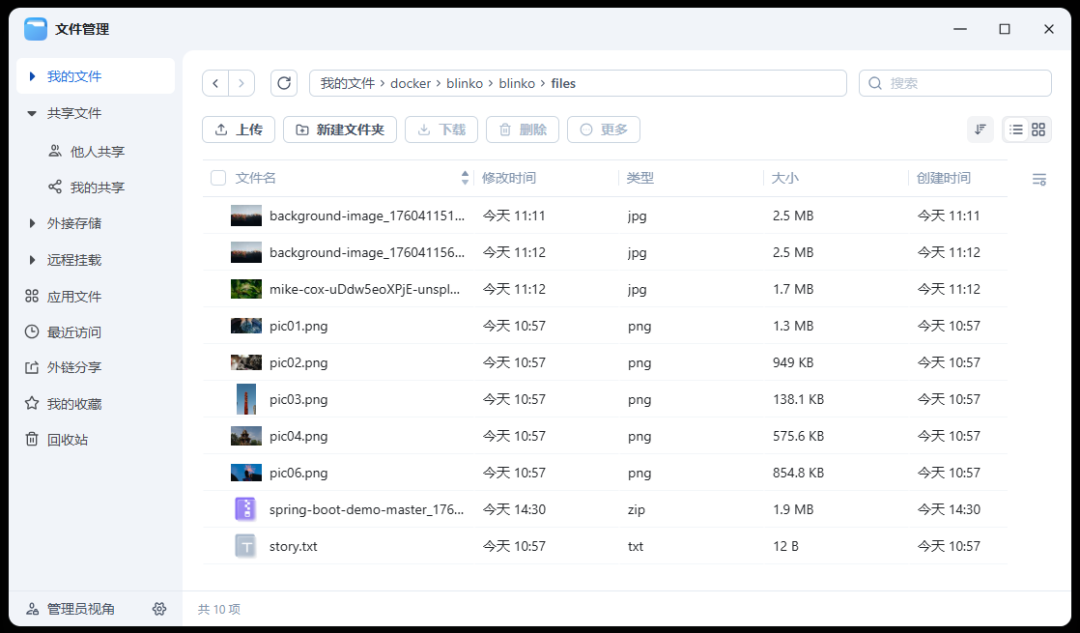Open 最近访问 in the sidebar
Screen dimensions: 1080x633
pos(73,332)
